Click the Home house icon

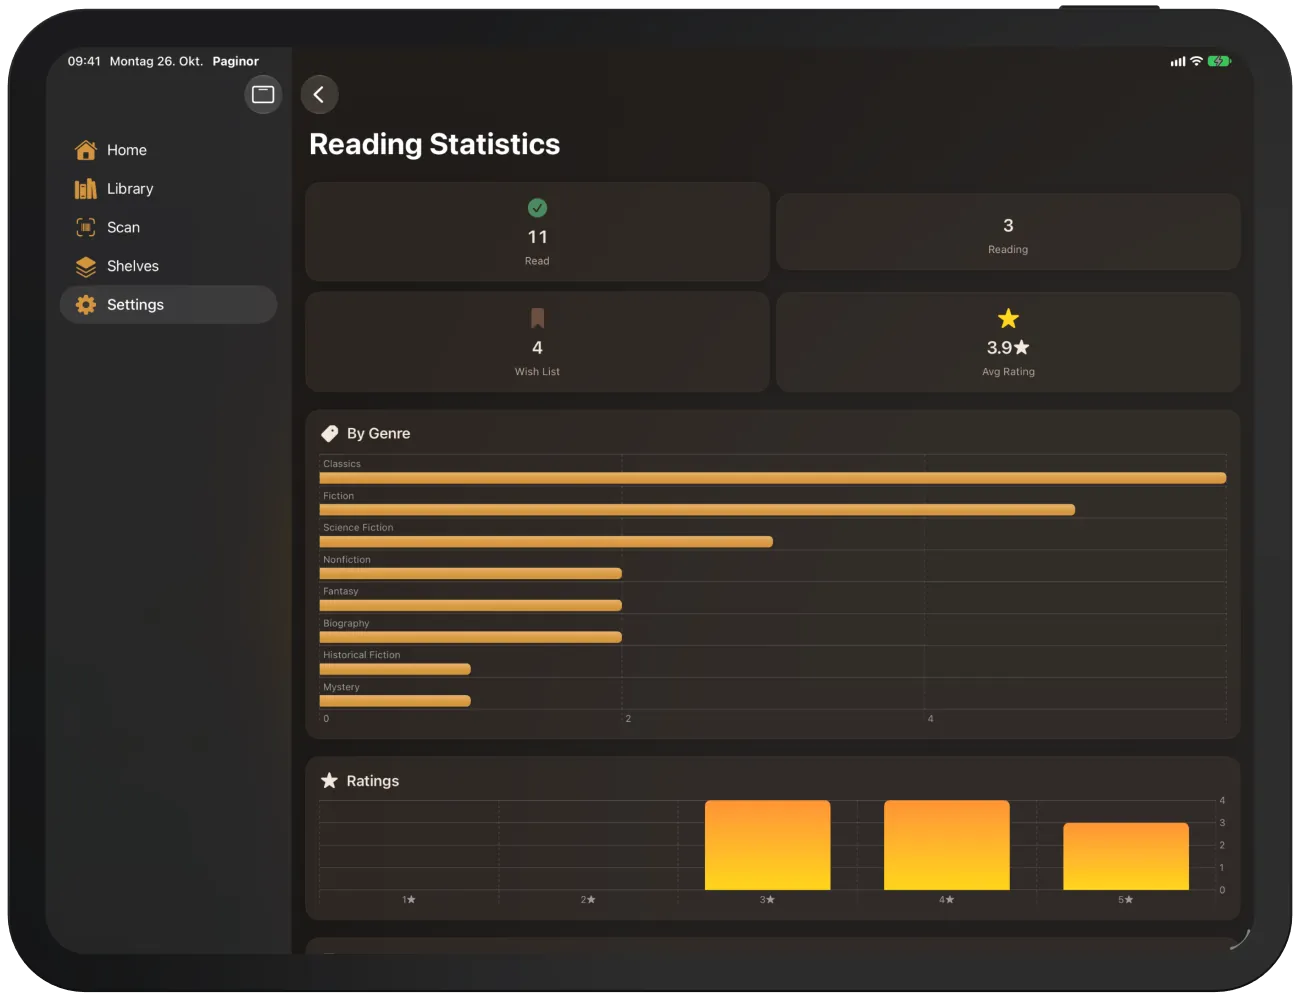[x=86, y=150]
